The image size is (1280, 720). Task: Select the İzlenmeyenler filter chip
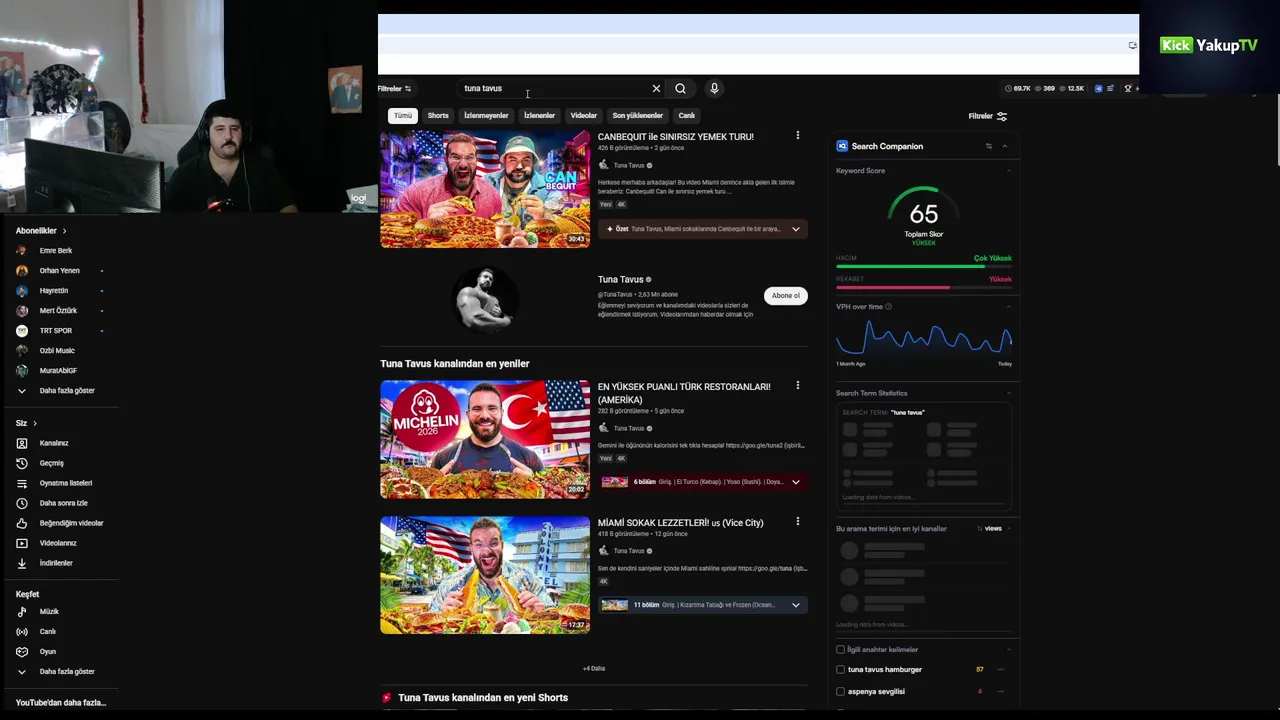tap(486, 116)
